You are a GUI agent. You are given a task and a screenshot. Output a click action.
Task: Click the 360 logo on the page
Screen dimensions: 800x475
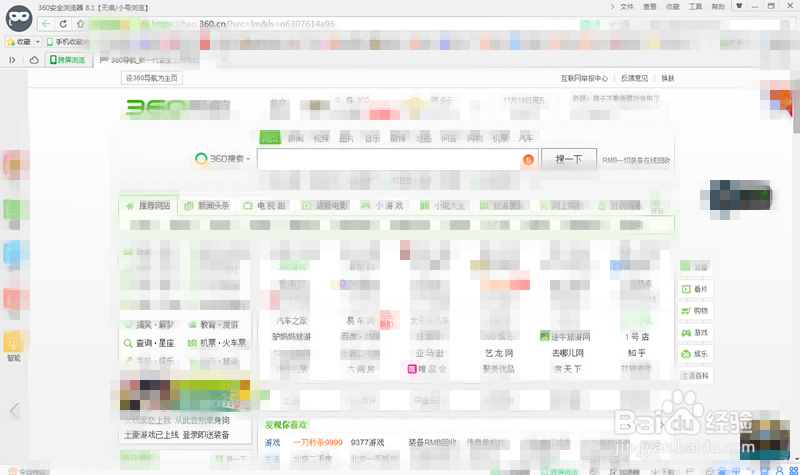[x=177, y=107]
